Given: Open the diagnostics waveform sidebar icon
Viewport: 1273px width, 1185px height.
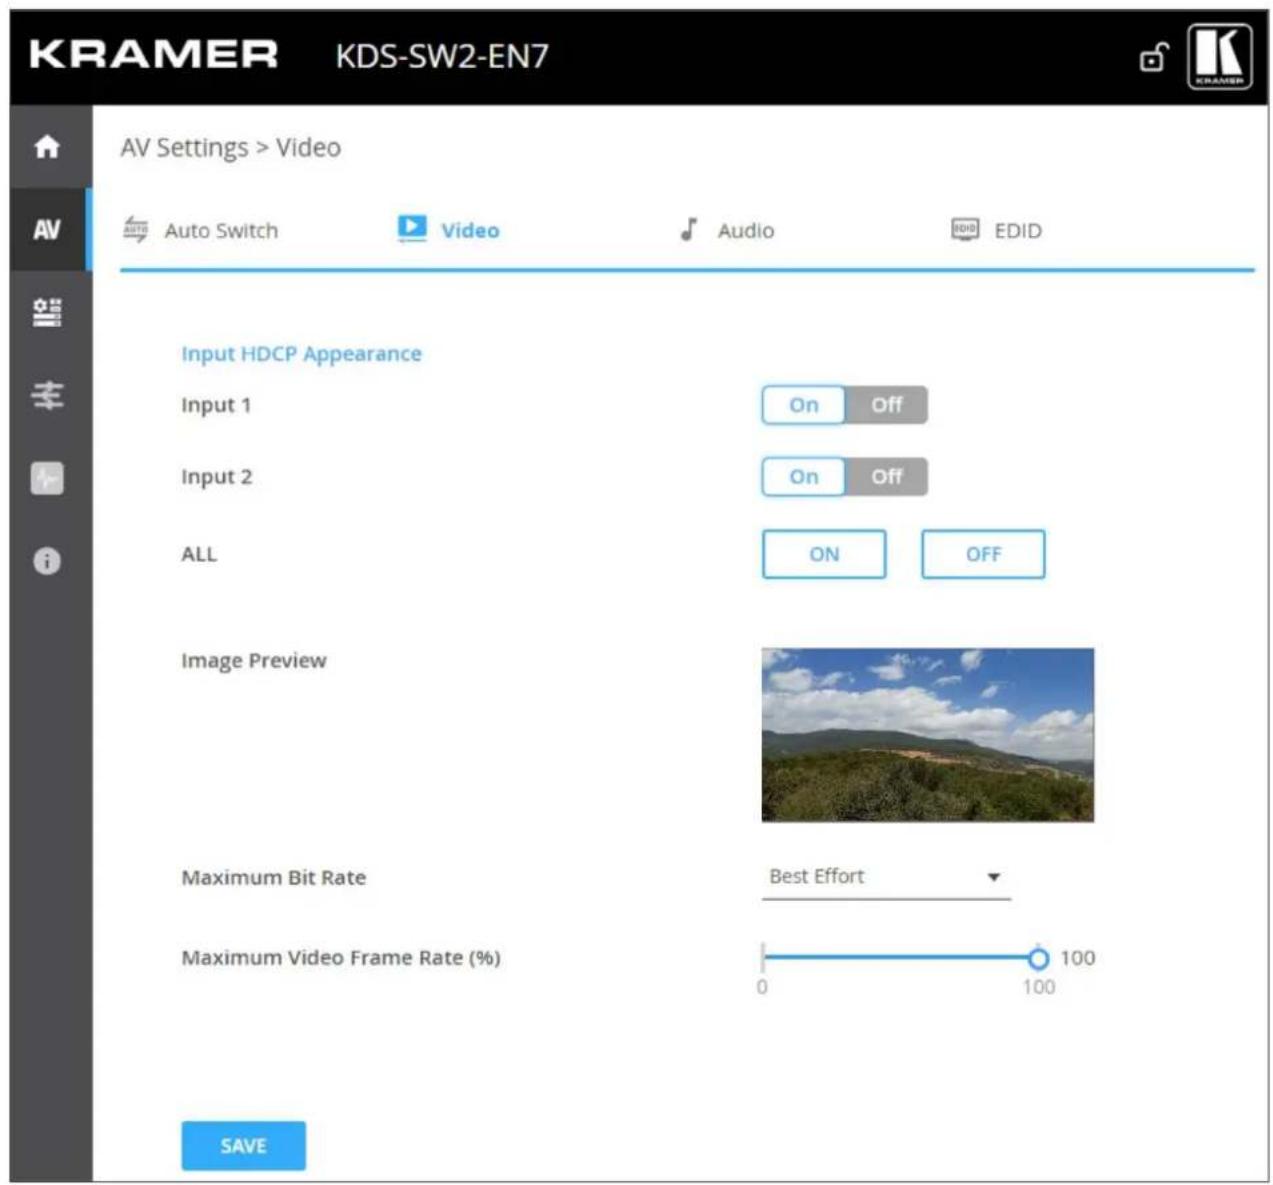Looking at the screenshot, I should click(x=47, y=478).
